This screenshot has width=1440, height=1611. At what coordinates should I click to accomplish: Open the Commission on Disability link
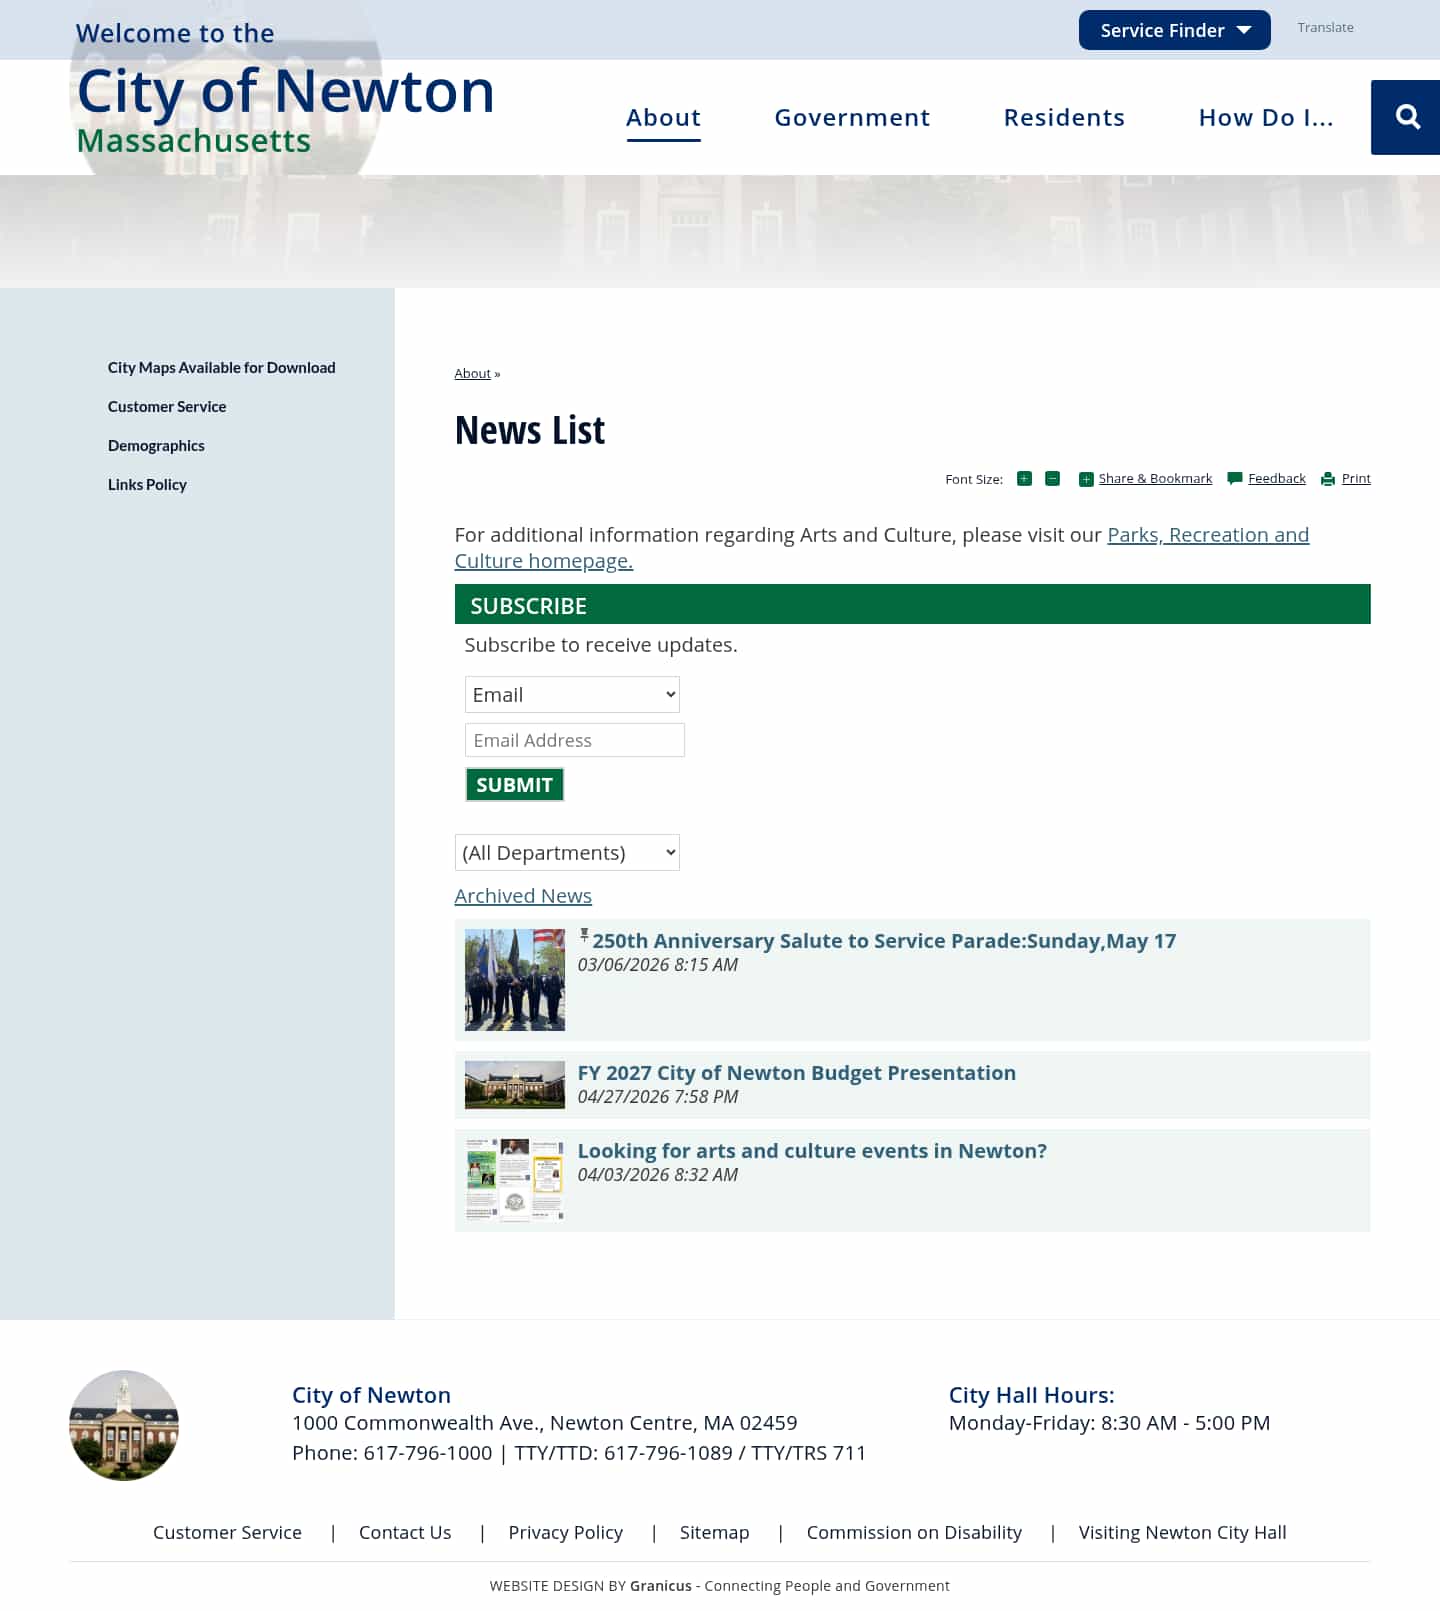914,1533
